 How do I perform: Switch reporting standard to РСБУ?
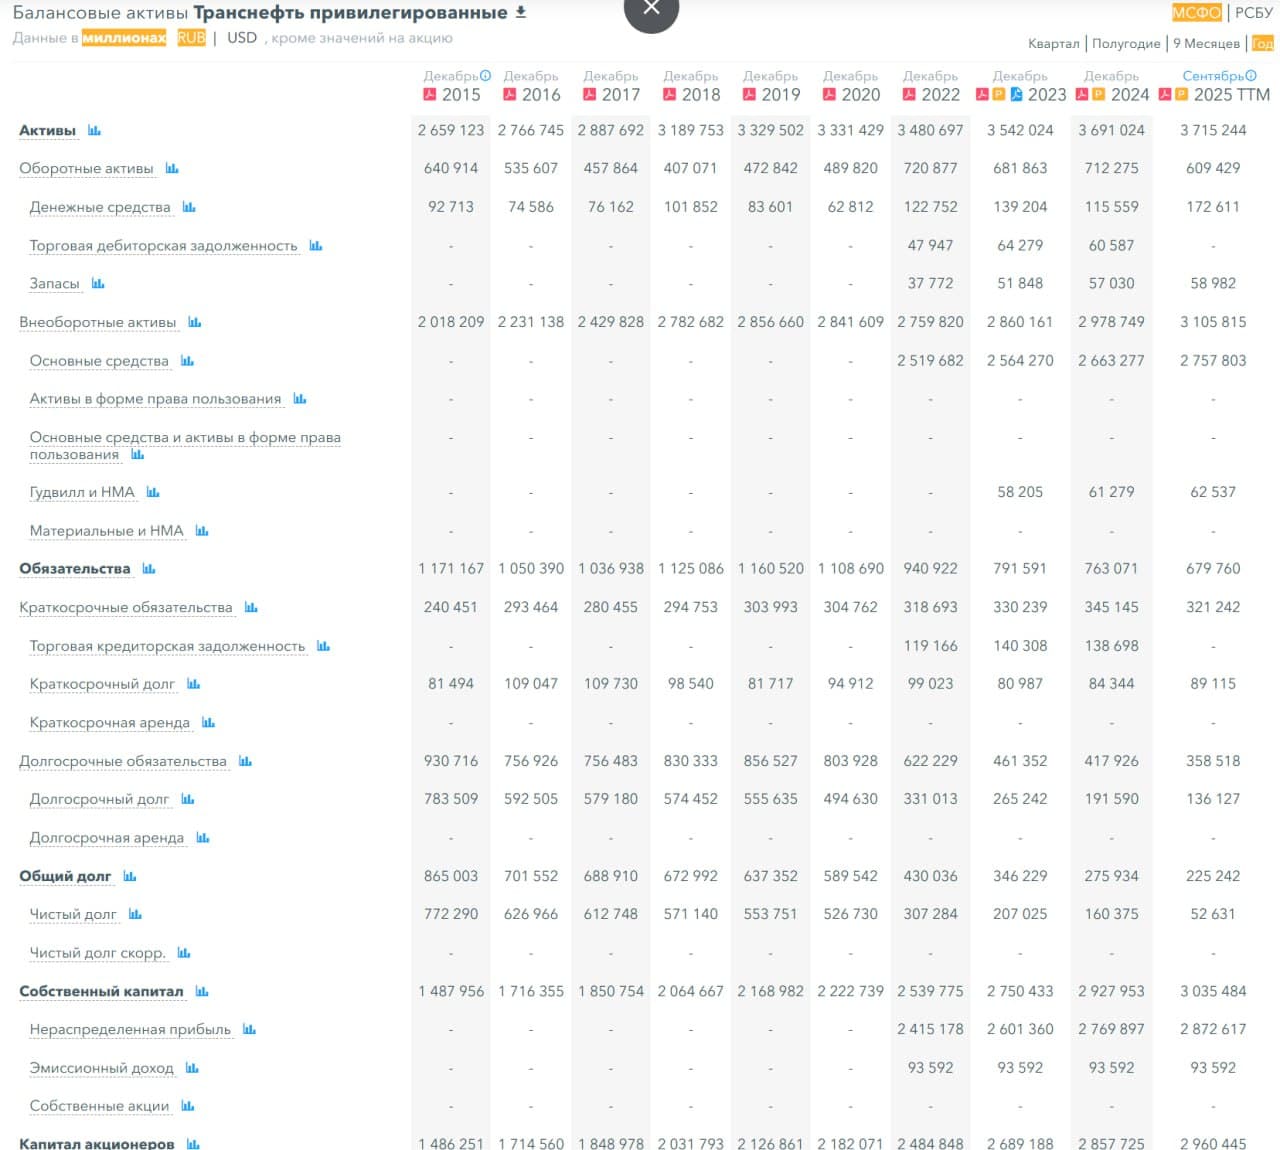(1253, 13)
